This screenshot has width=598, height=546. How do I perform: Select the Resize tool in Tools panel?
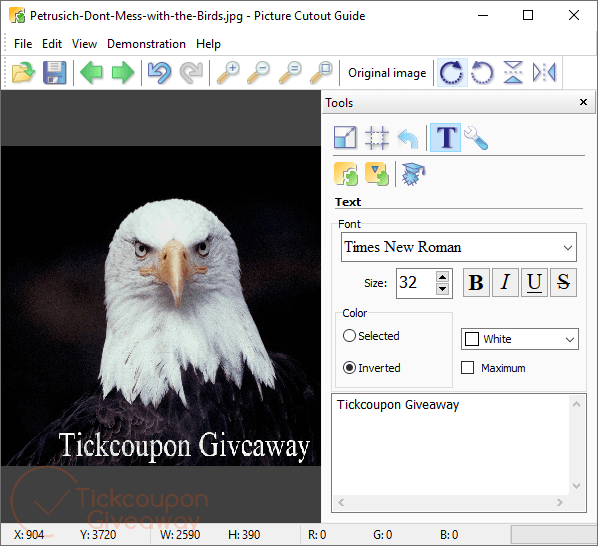[345, 137]
